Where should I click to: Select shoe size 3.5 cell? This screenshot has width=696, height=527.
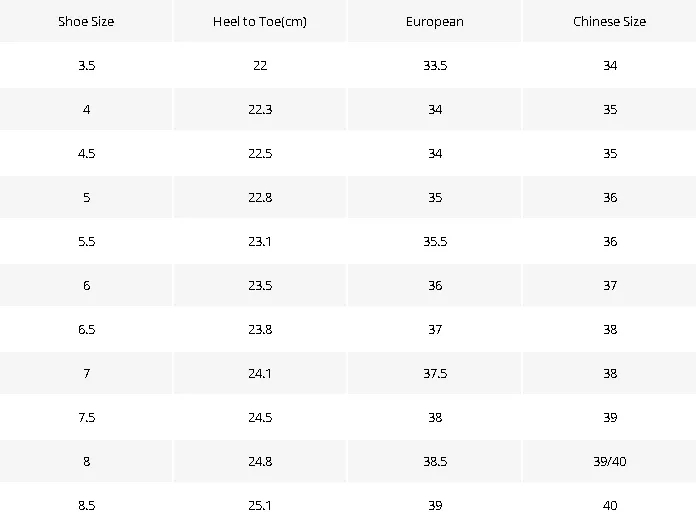(x=86, y=65)
